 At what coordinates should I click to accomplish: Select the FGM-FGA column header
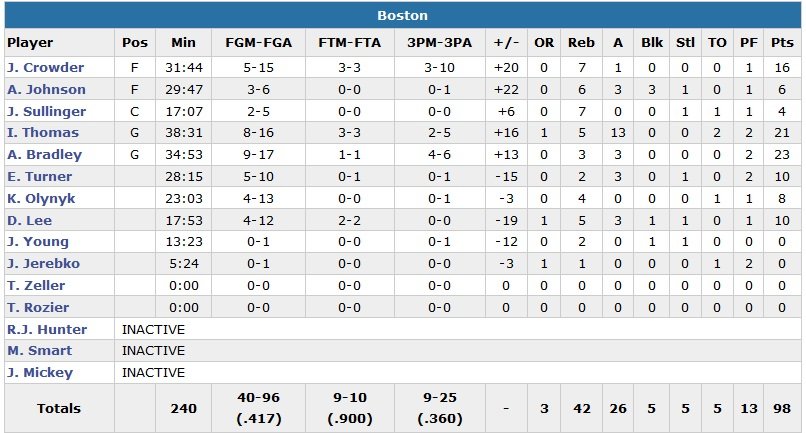(x=259, y=43)
